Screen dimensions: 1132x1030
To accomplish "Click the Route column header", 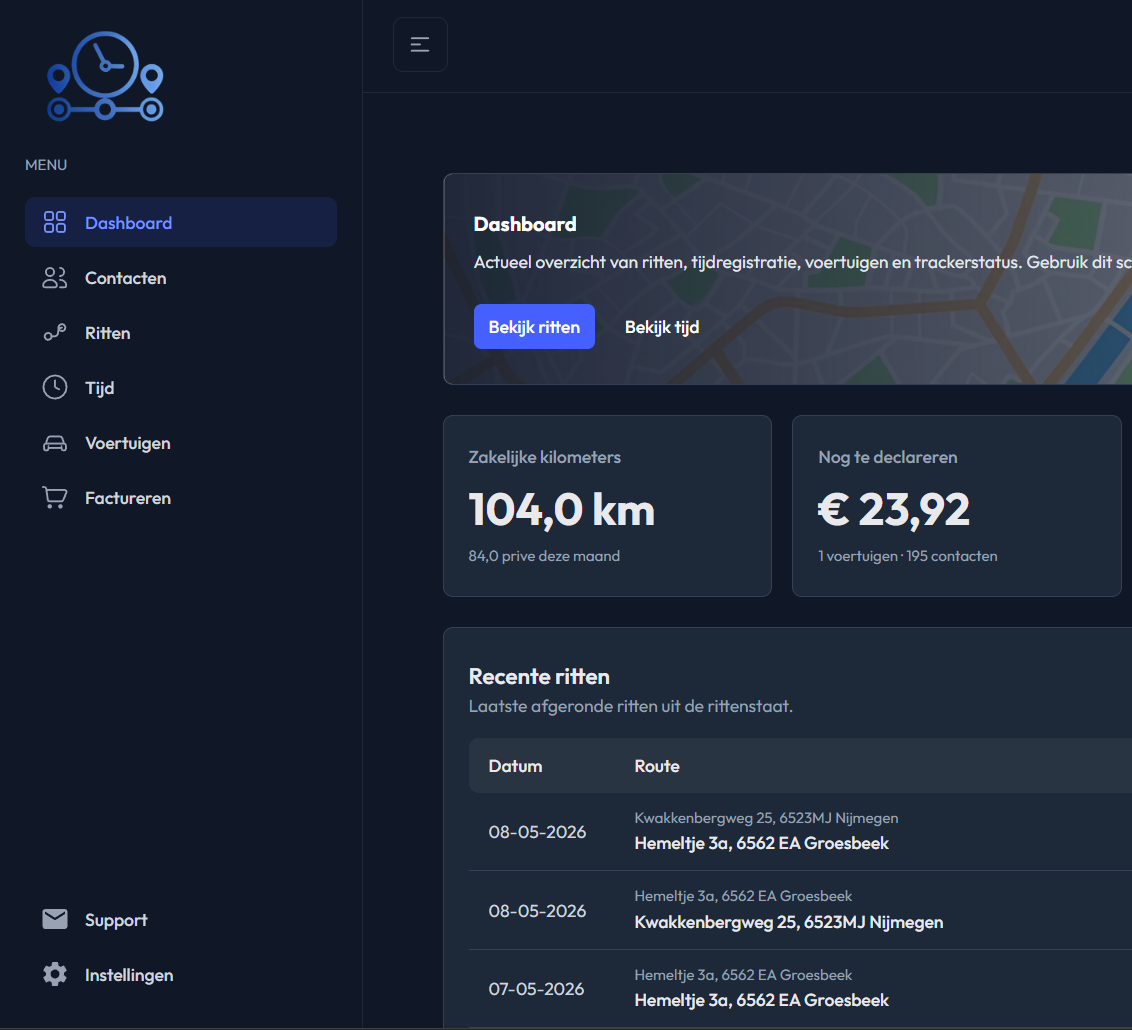I will pos(657,766).
